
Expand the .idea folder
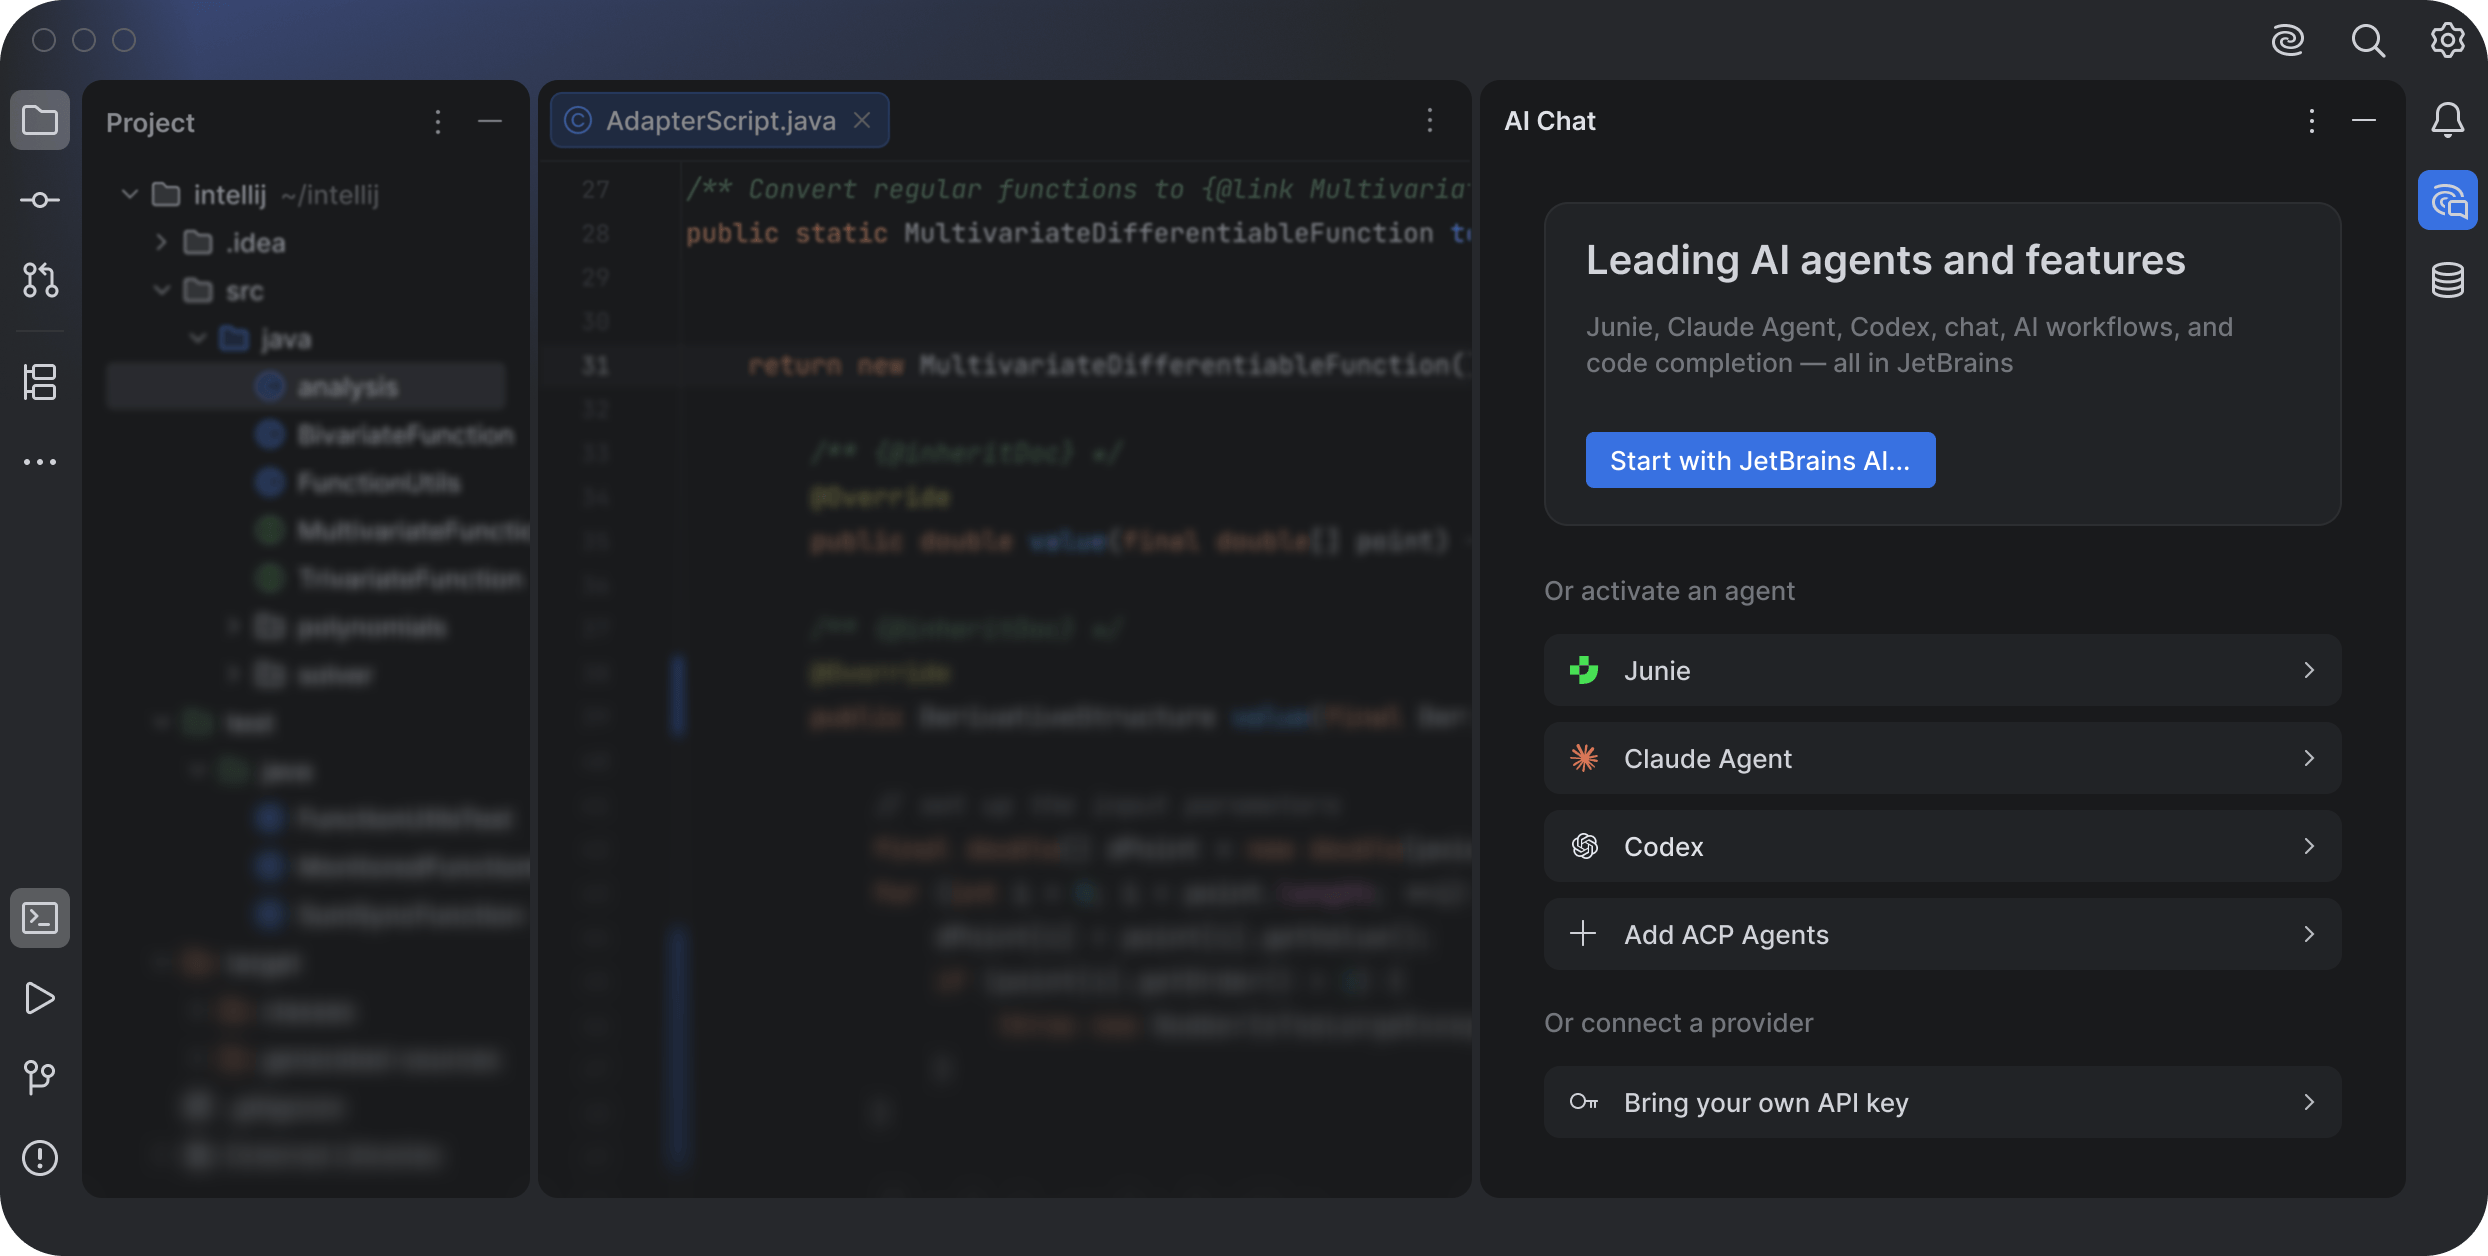click(x=161, y=242)
